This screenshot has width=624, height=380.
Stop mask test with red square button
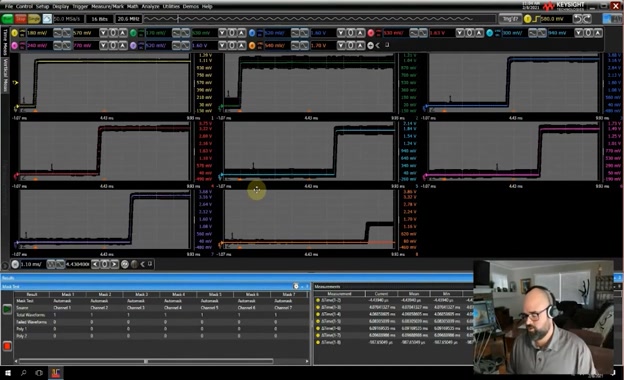coord(7,346)
